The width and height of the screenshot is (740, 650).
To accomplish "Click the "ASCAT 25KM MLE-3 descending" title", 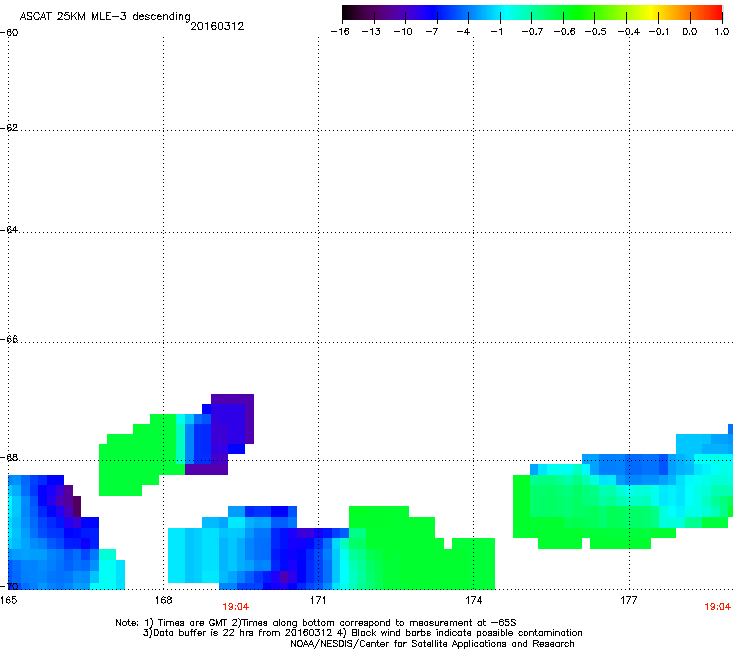I will (x=105, y=16).
